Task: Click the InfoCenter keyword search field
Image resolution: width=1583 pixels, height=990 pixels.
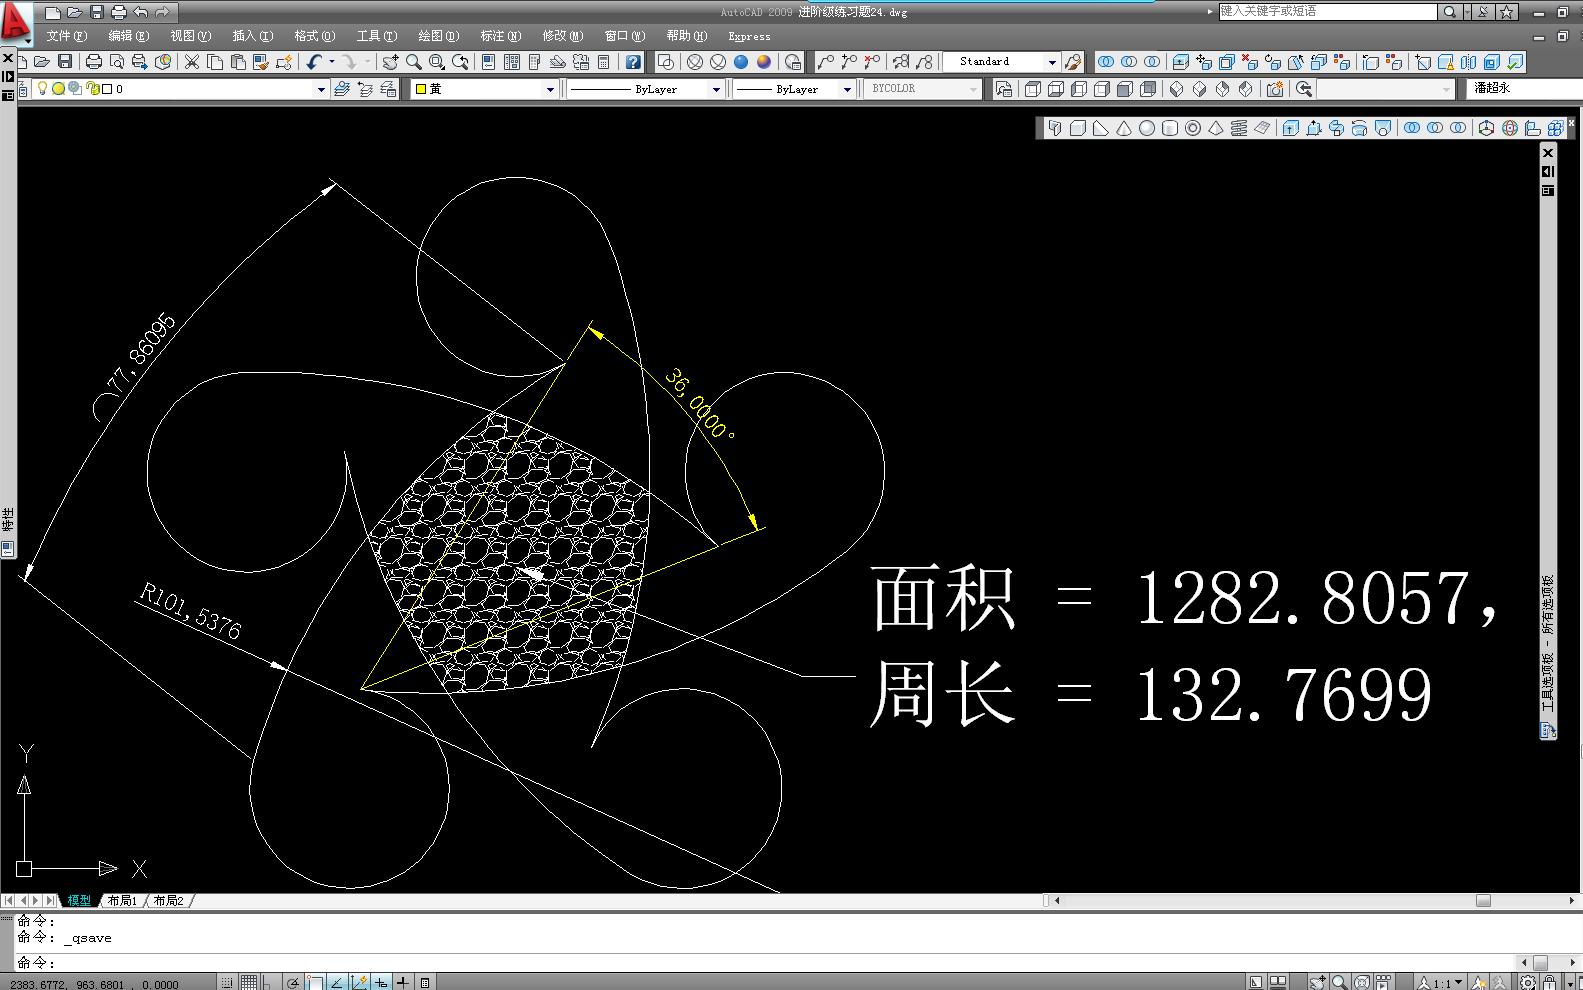Action: click(x=1328, y=12)
